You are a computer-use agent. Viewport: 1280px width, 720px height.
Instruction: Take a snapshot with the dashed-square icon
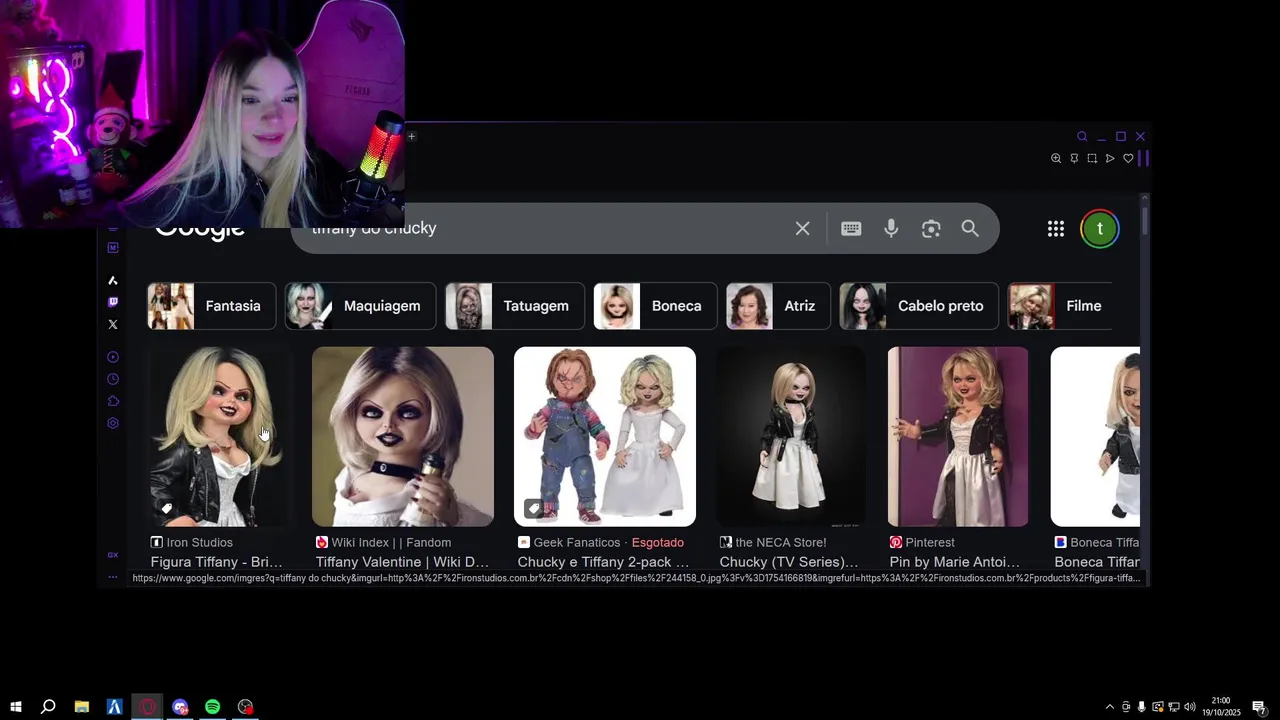click(1092, 158)
